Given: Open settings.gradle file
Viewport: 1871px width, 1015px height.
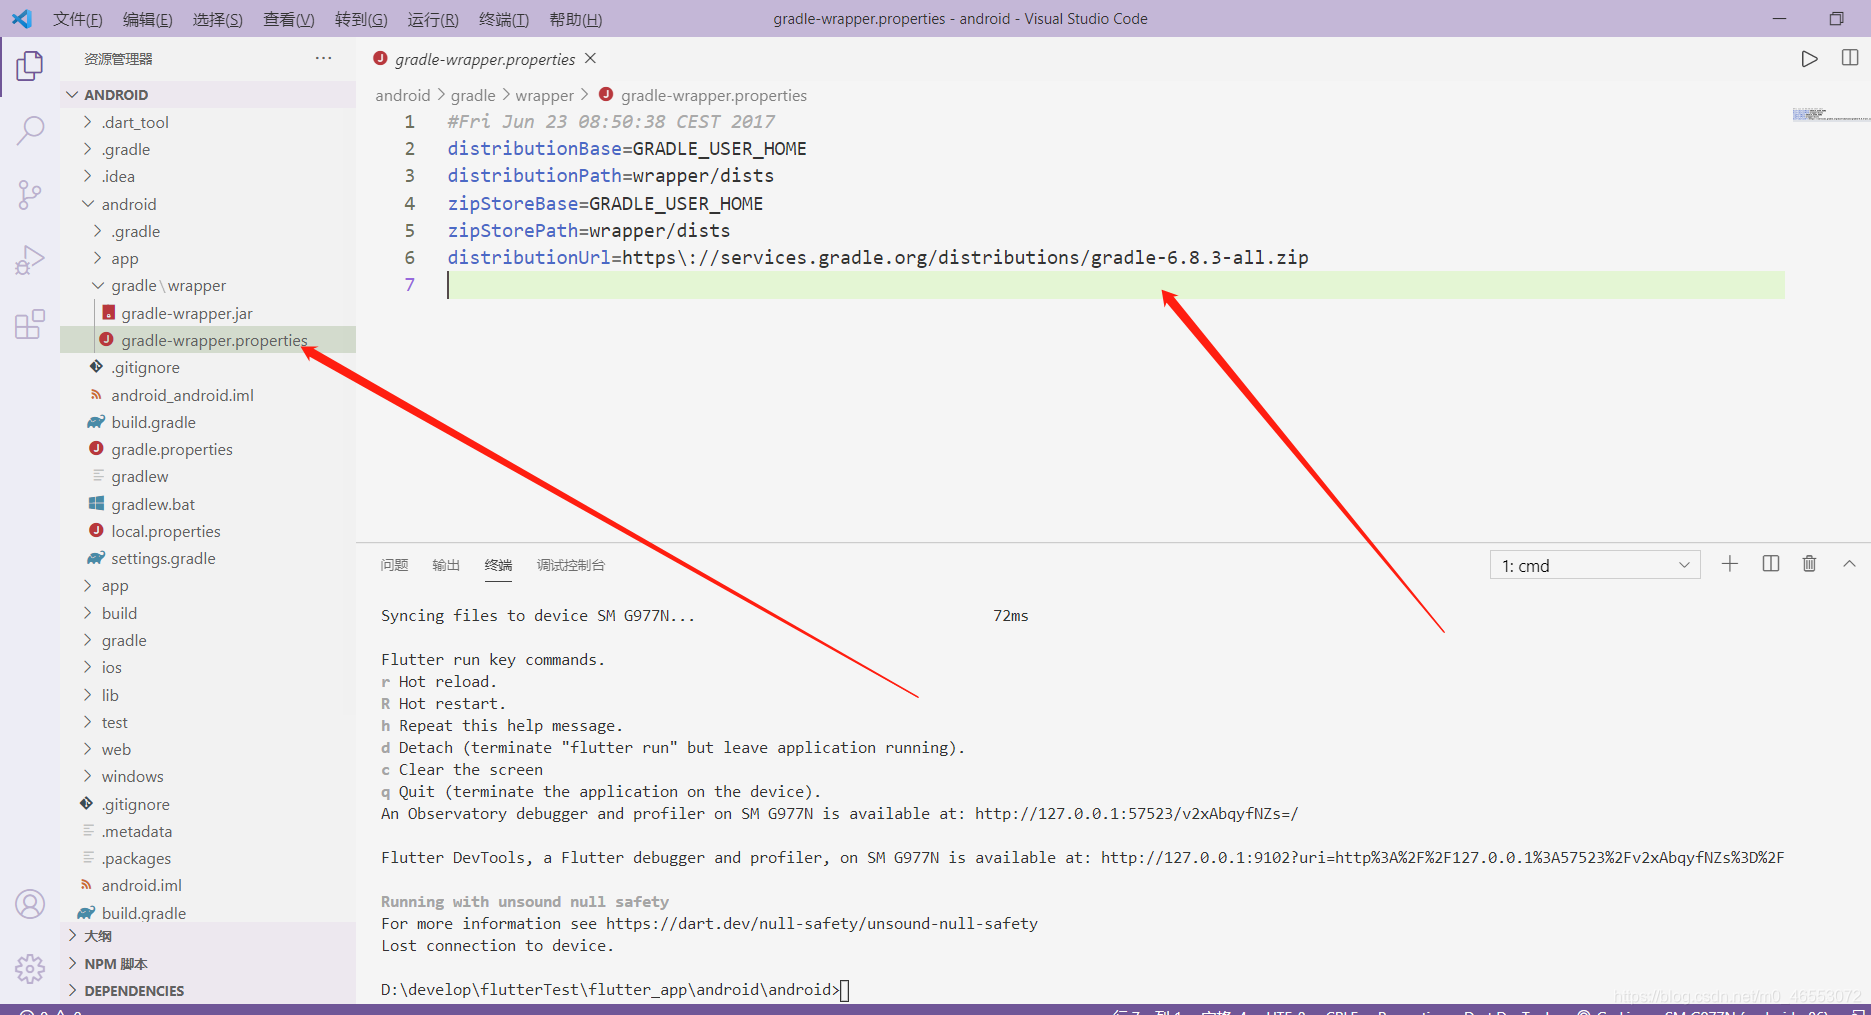Looking at the screenshot, I should [x=208, y=558].
